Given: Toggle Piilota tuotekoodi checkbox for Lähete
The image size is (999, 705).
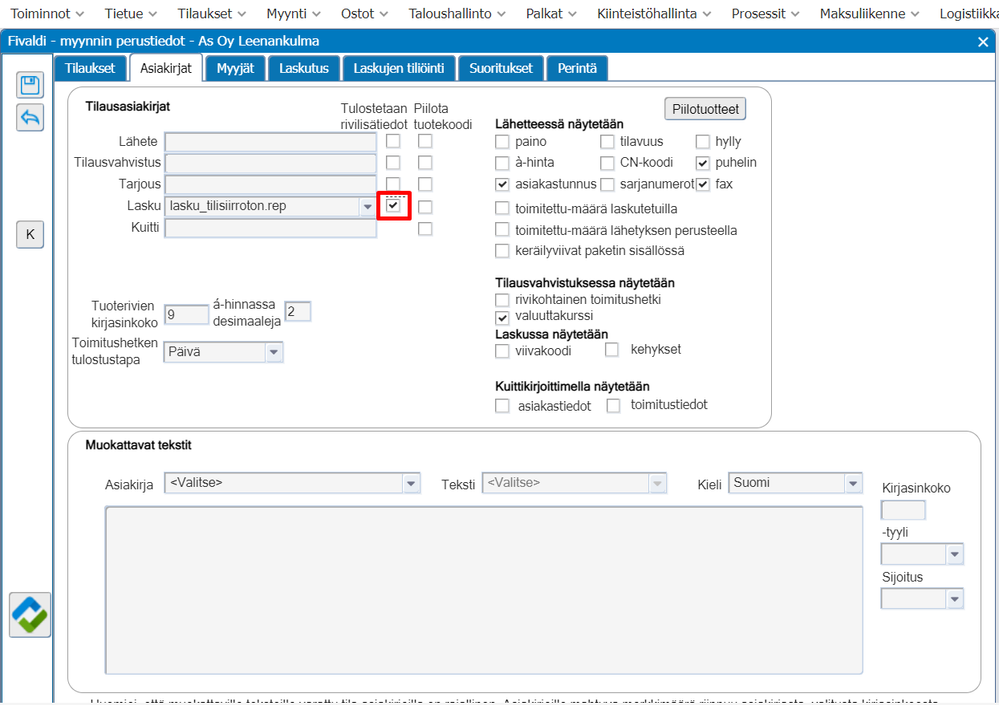Looking at the screenshot, I should pos(425,141).
